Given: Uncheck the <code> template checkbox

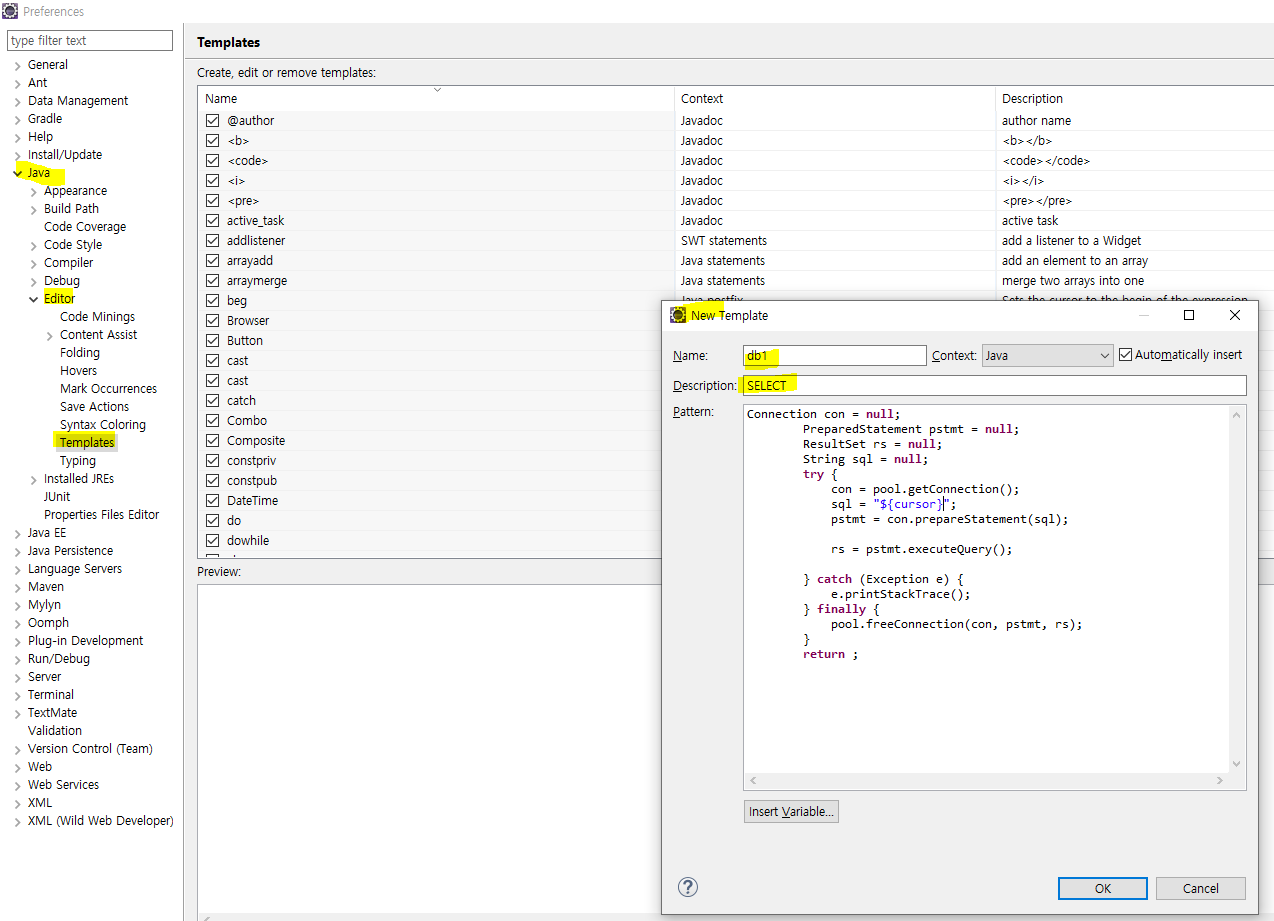Looking at the screenshot, I should click(x=212, y=161).
